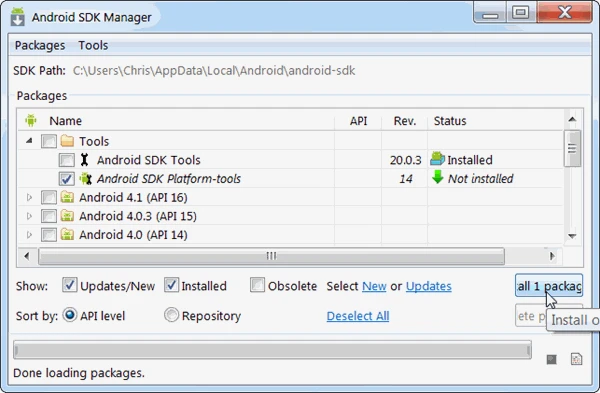Check the Android 4.1 (API 16) checkbox
This screenshot has width=600, height=393.
tap(49, 197)
